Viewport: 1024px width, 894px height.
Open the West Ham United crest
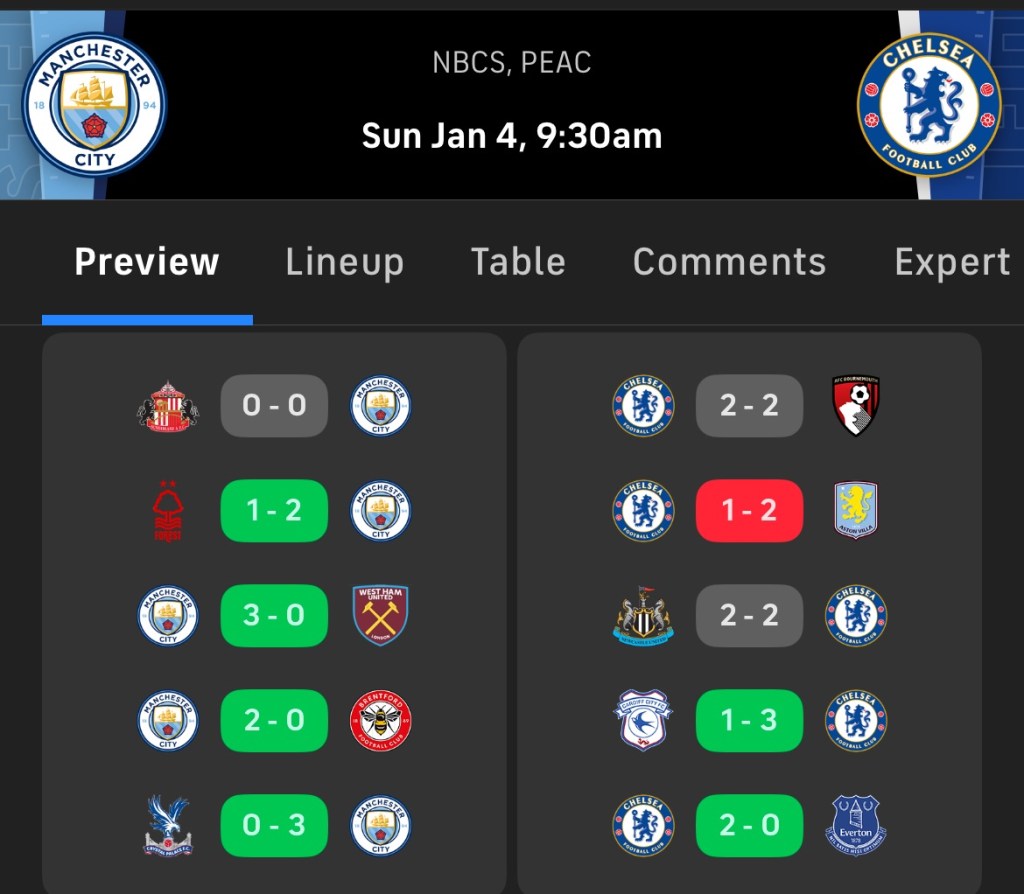(x=381, y=616)
